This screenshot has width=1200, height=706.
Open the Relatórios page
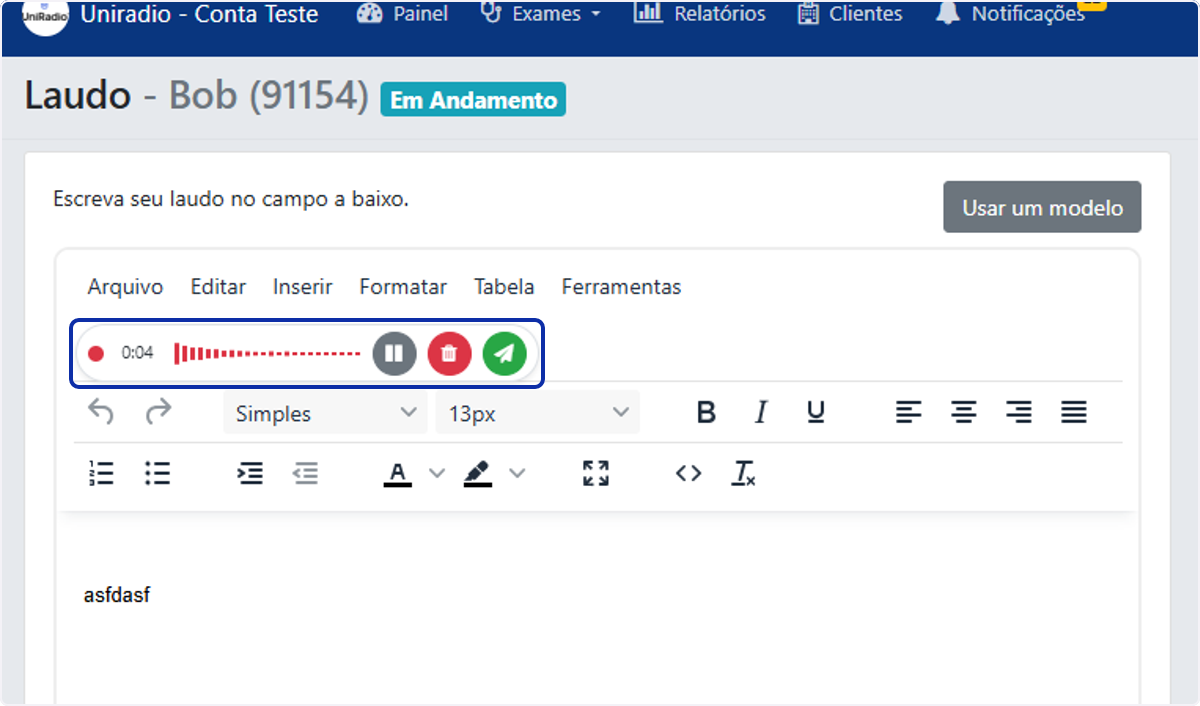click(x=700, y=14)
